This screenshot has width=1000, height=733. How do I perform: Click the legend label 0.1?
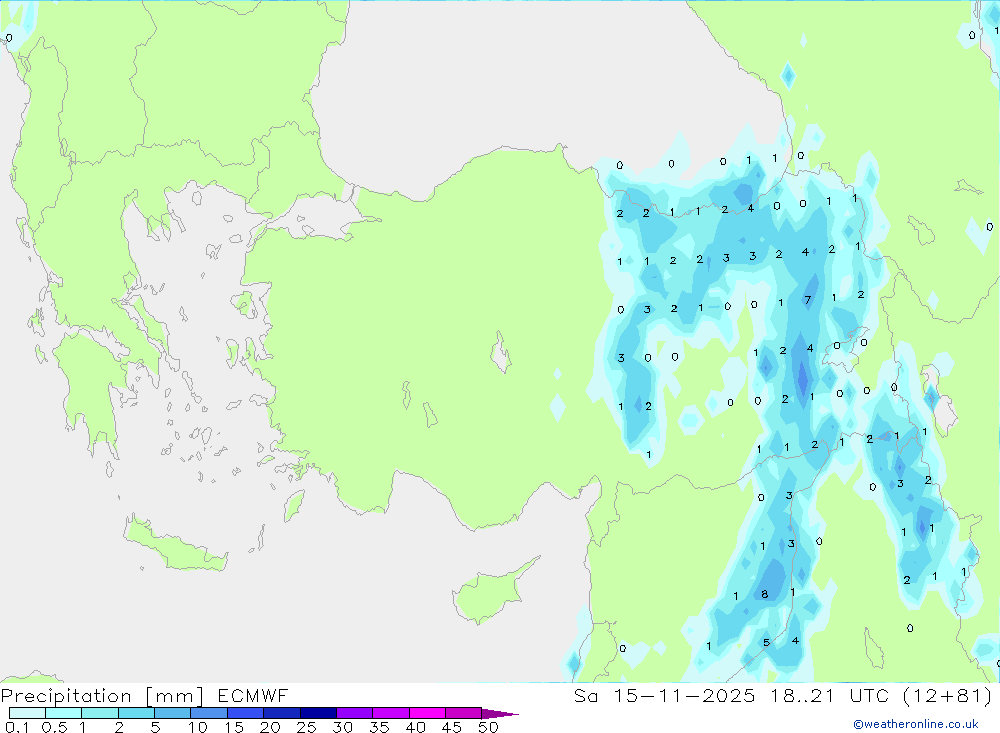[17, 727]
